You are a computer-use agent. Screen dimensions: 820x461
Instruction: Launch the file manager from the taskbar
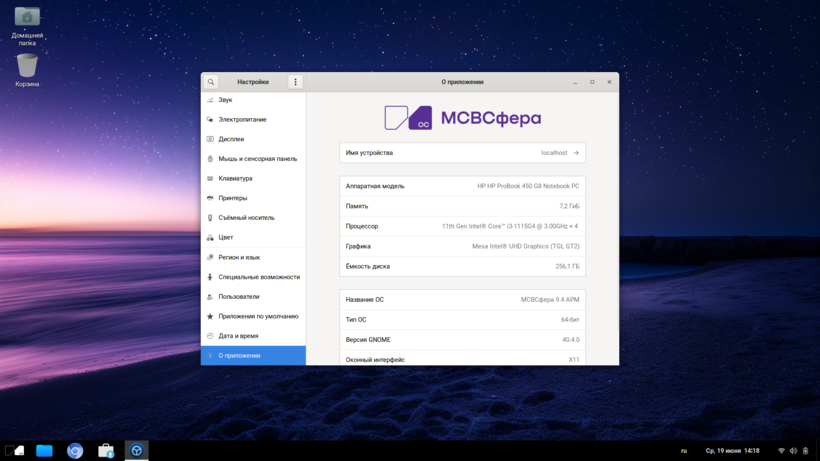[44, 451]
